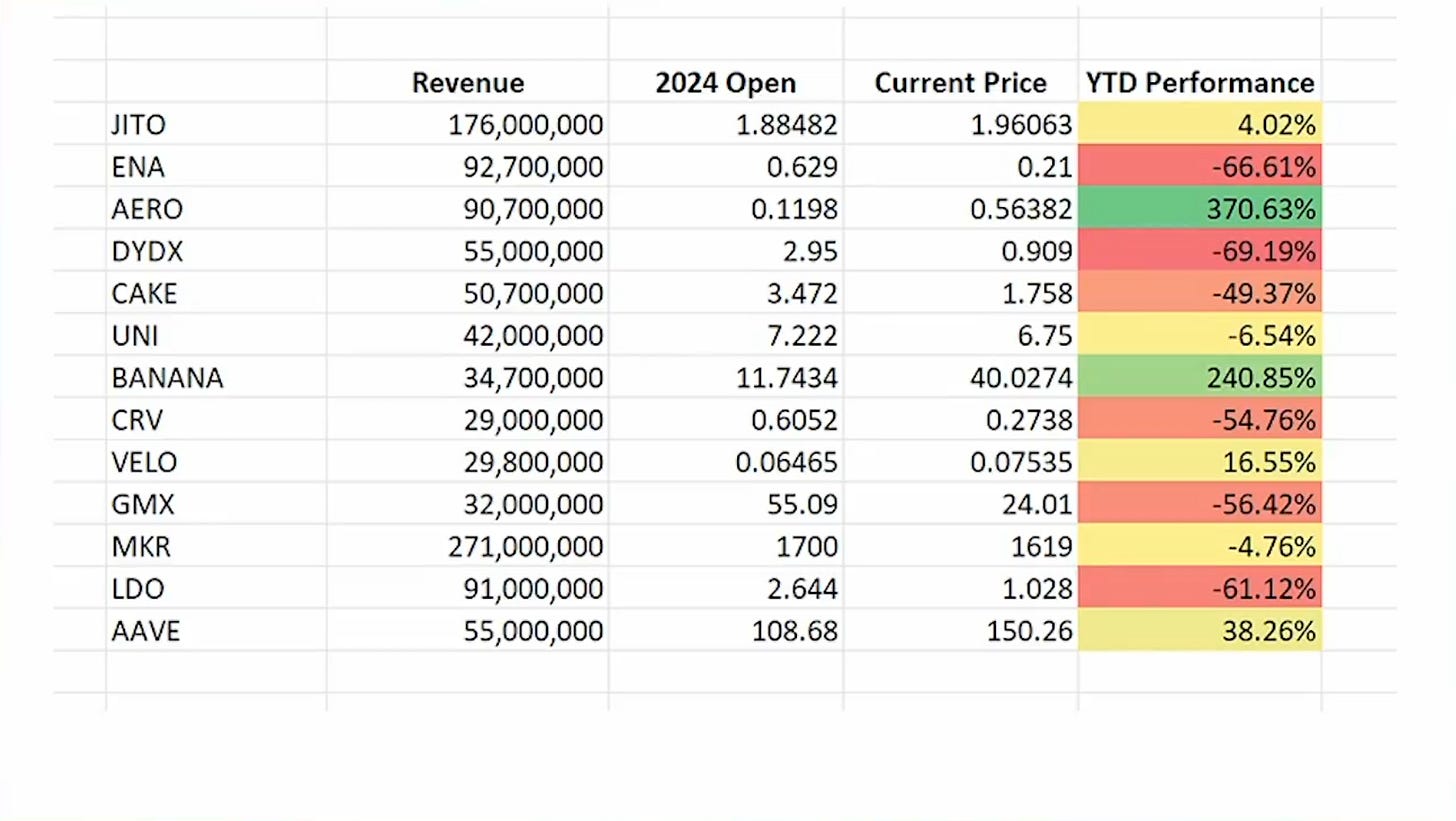This screenshot has height=821, width=1456.
Task: Click the DYDX ticker cell
Action: click(216, 251)
